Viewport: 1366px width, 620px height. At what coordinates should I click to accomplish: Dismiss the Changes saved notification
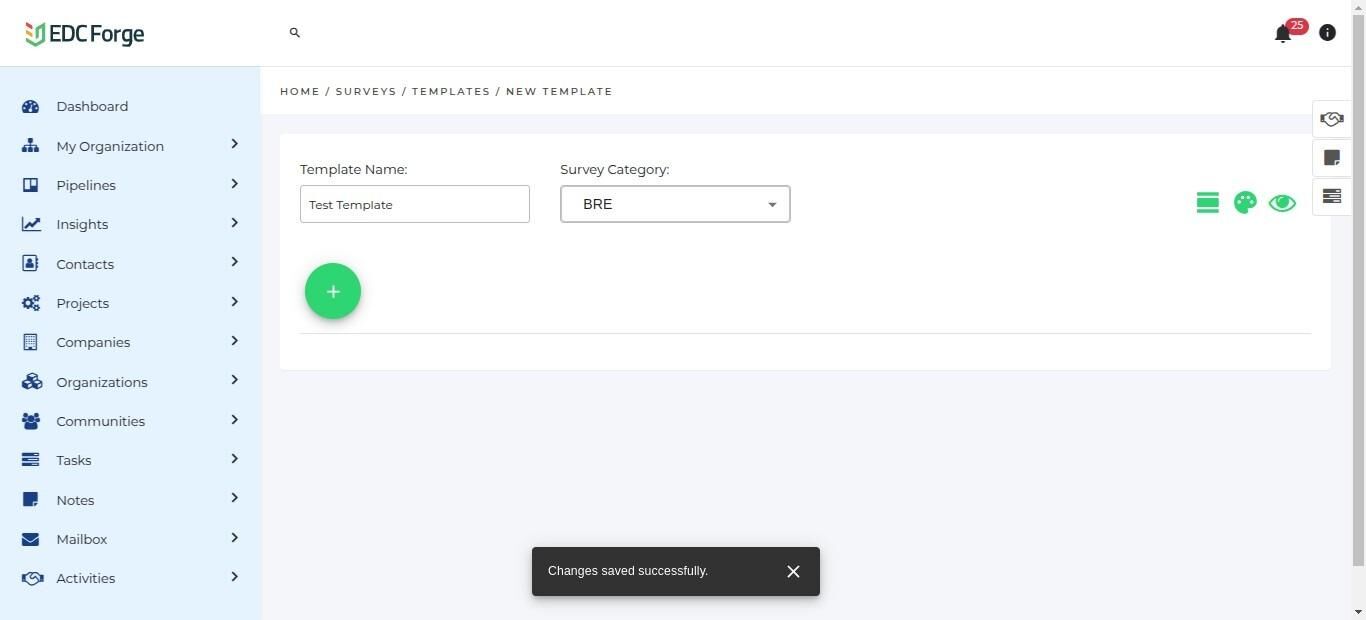tap(793, 571)
